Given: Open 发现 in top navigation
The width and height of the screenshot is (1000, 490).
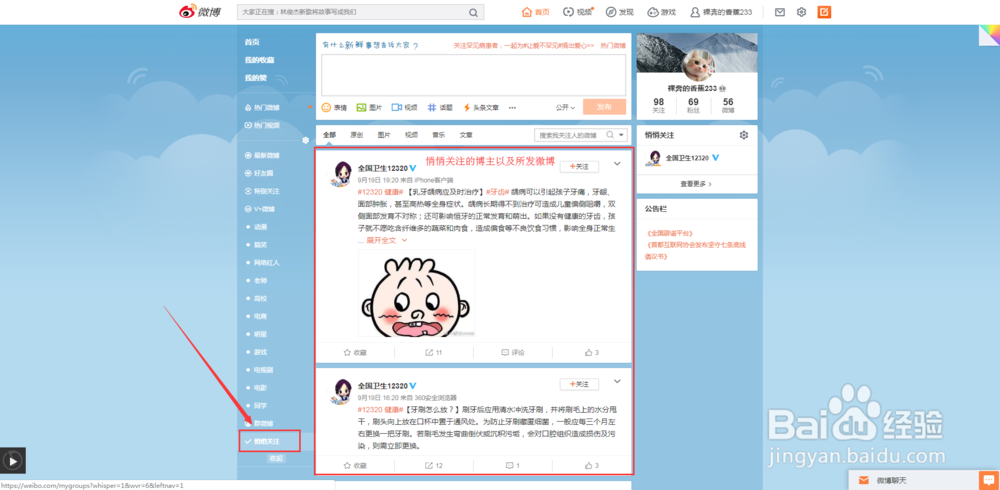Looking at the screenshot, I should 620,12.
